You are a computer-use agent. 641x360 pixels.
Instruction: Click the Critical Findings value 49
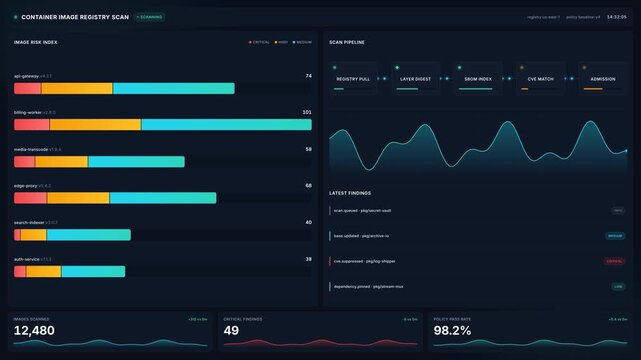coord(231,330)
